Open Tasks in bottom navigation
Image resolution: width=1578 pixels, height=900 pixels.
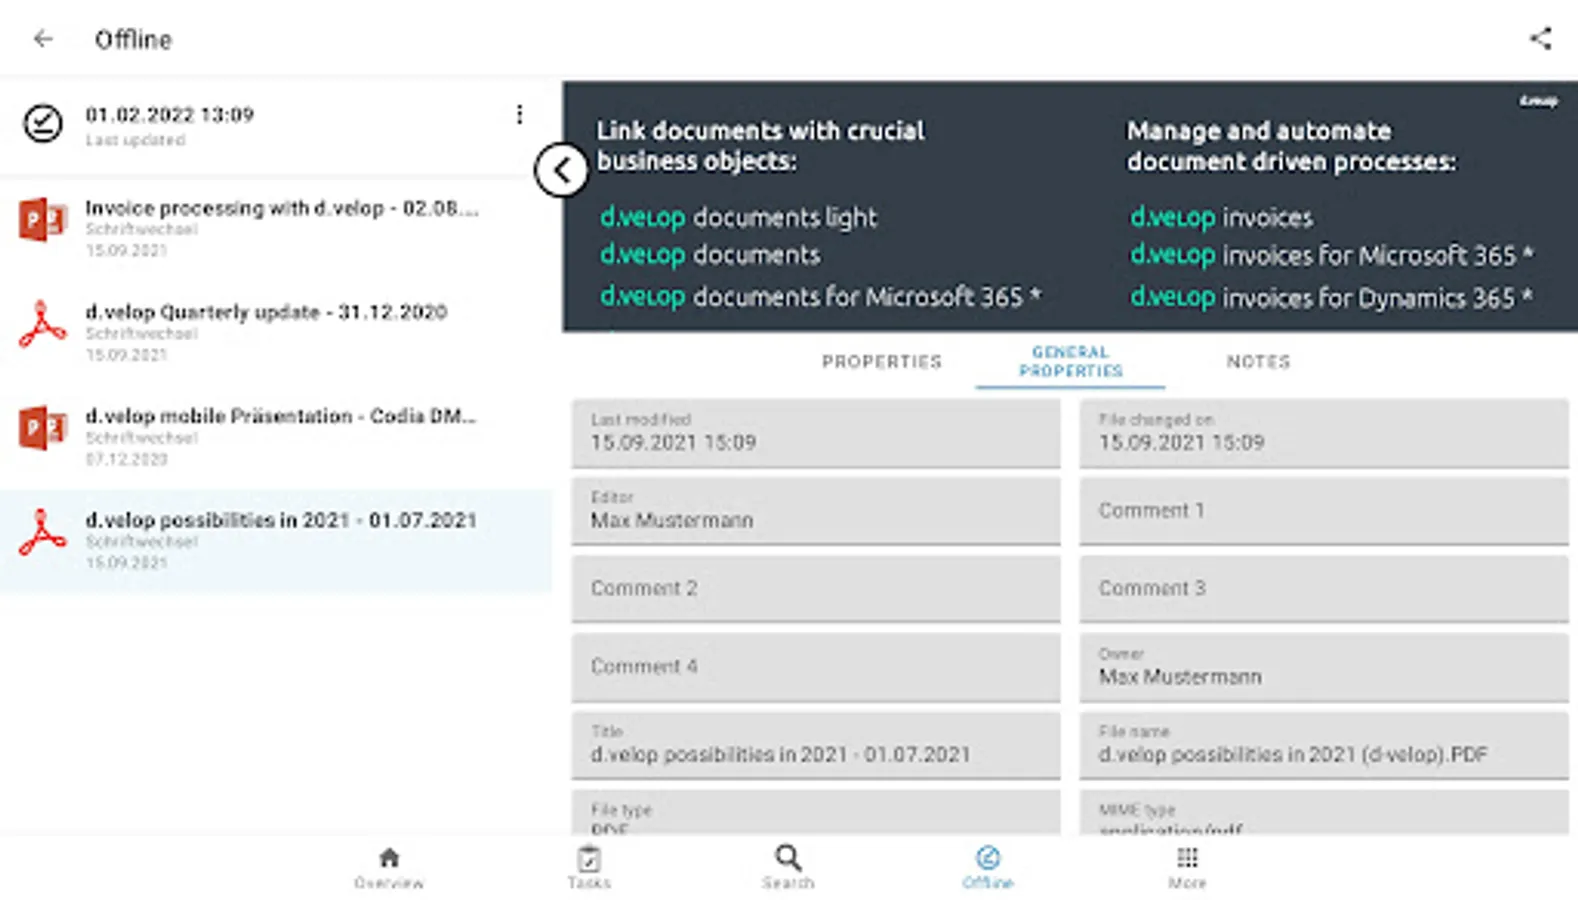point(589,868)
